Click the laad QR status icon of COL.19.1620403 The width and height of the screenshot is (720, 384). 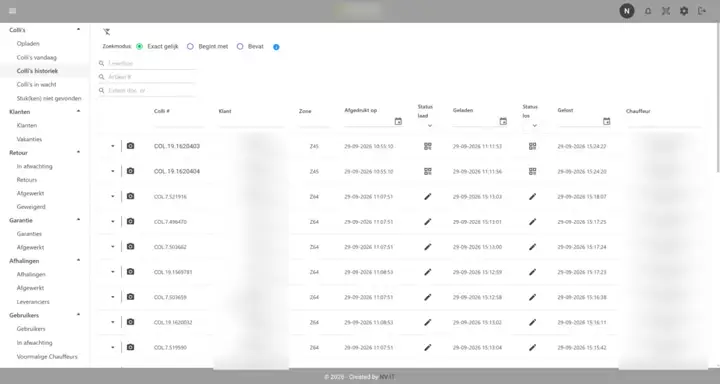[x=428, y=146]
